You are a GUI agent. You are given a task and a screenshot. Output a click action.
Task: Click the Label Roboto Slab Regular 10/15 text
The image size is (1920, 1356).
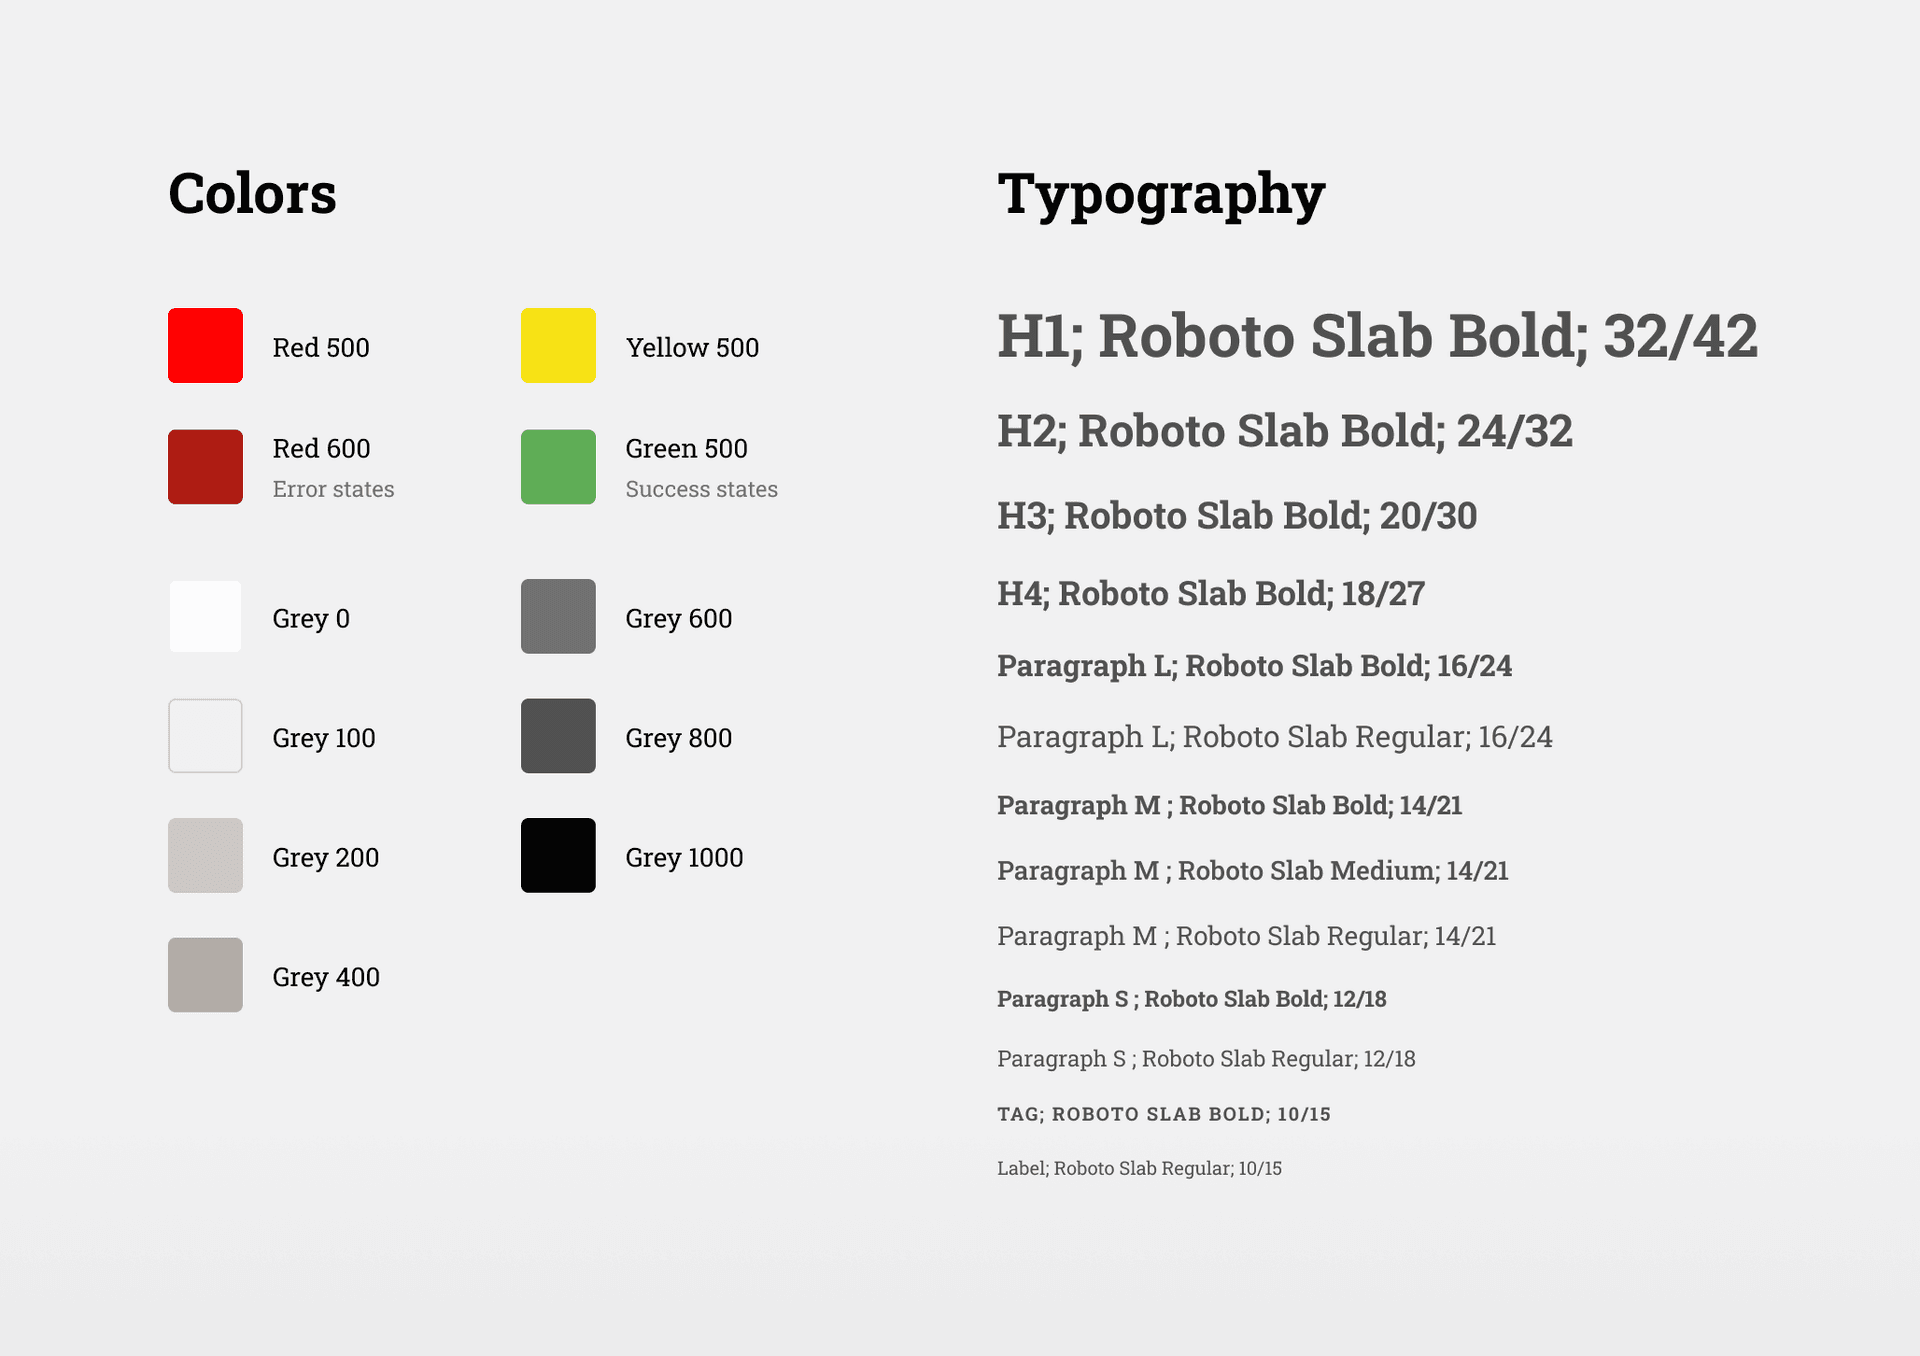tap(1139, 1168)
